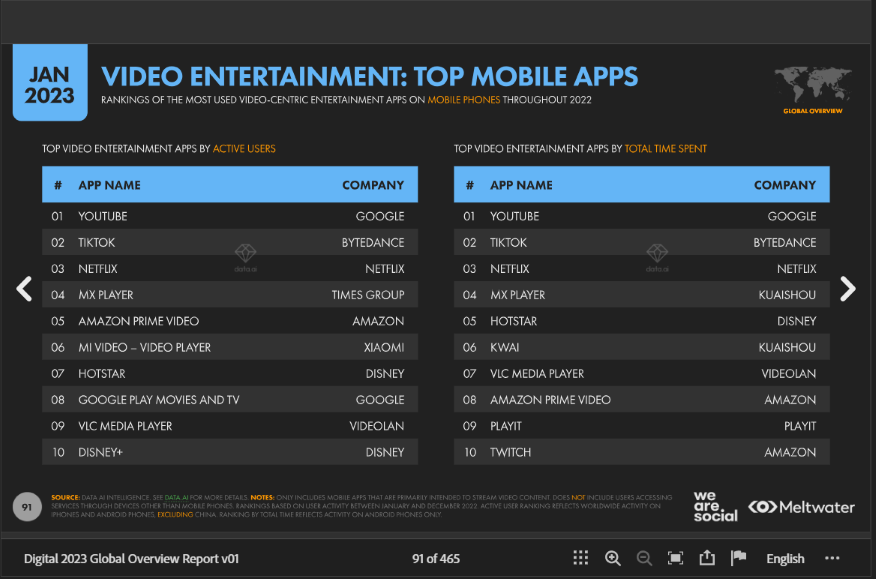
Task: Click the Digital 2023 Global Overview Report title
Action: (x=131, y=558)
